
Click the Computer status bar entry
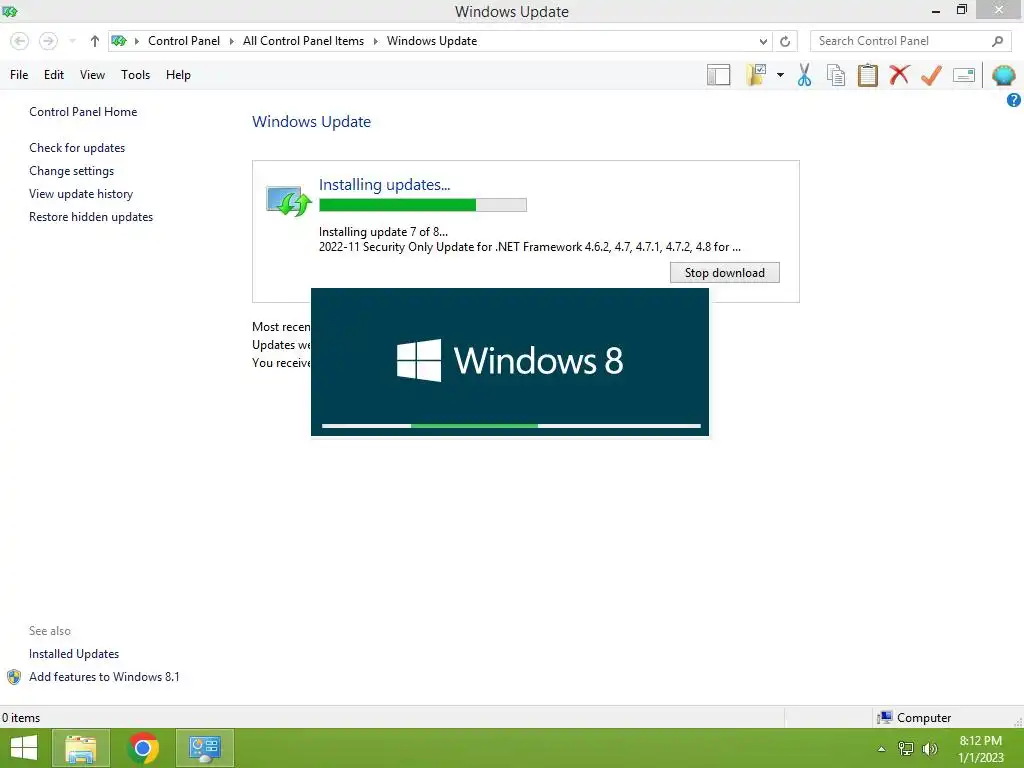tap(914, 718)
